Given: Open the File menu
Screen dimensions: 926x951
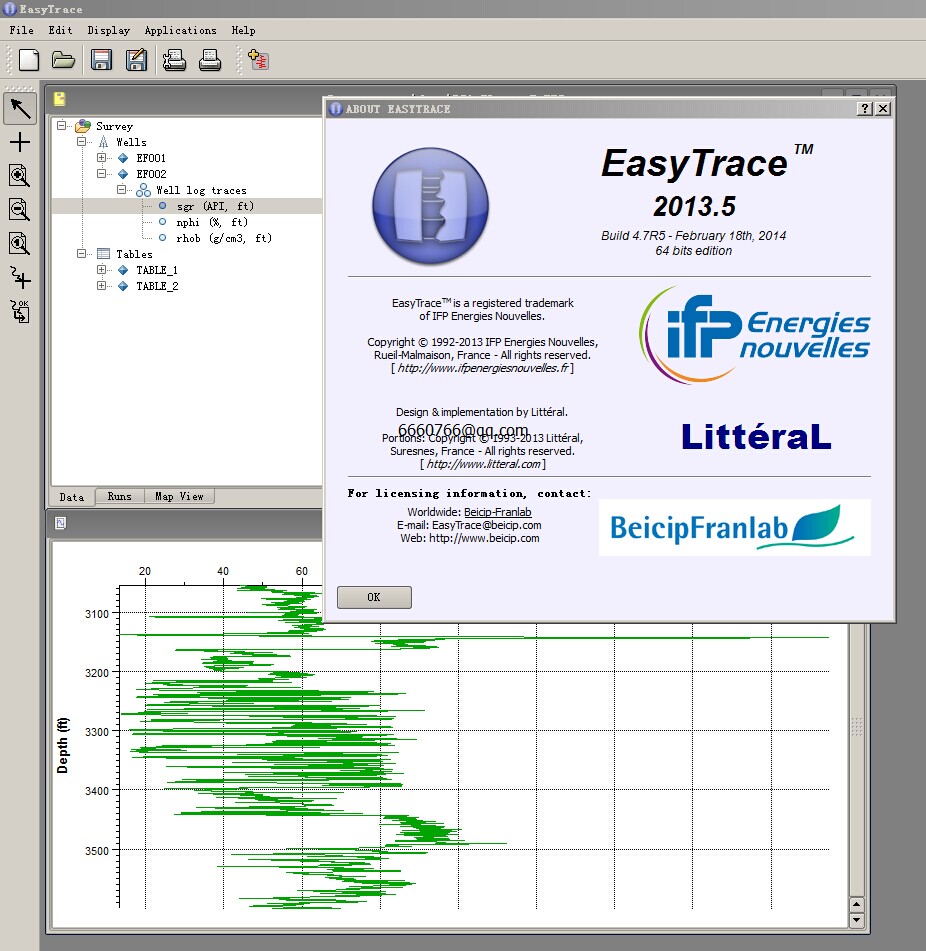Looking at the screenshot, I should pyautogui.click(x=21, y=30).
